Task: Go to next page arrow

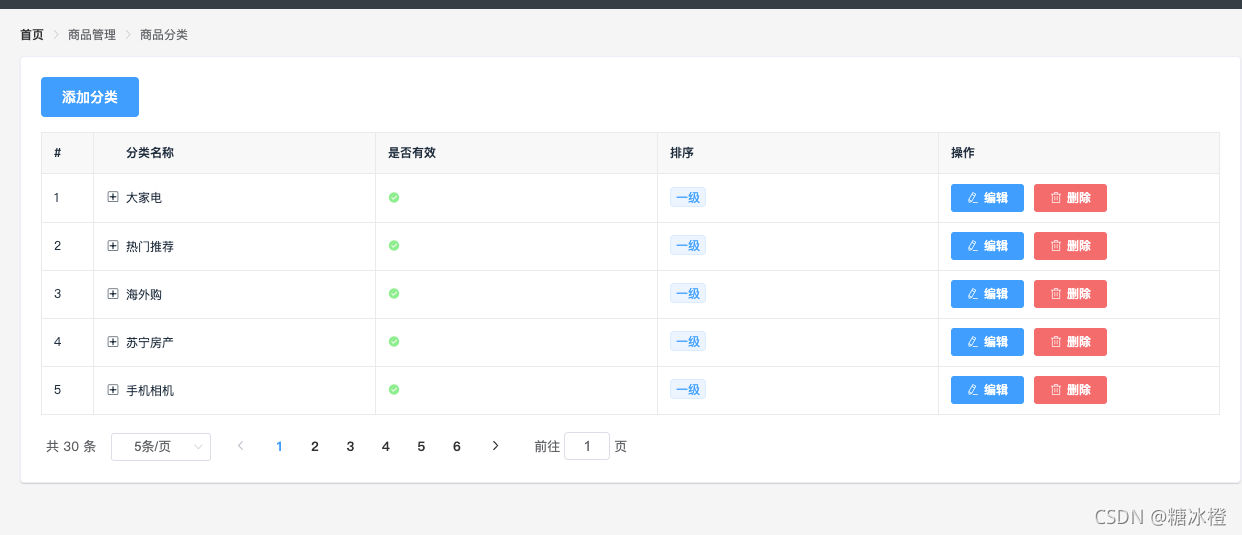Action: 495,446
